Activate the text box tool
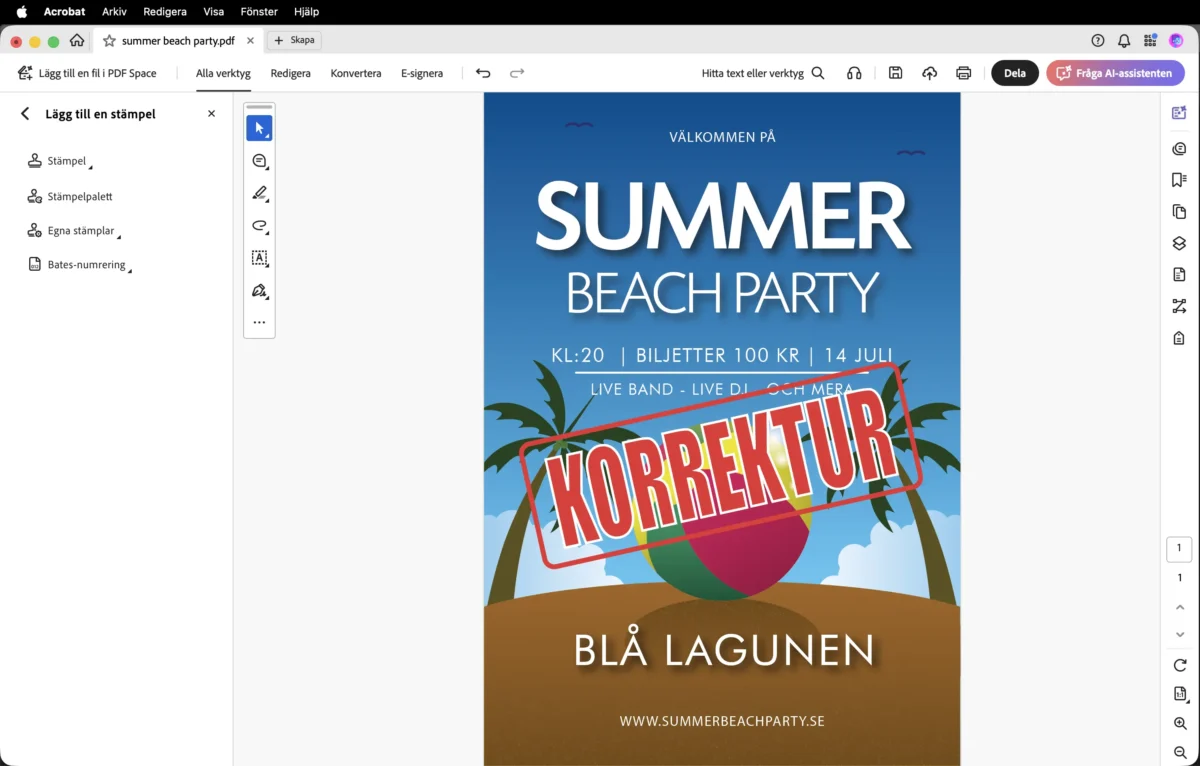This screenshot has height=766, width=1200. point(259,258)
